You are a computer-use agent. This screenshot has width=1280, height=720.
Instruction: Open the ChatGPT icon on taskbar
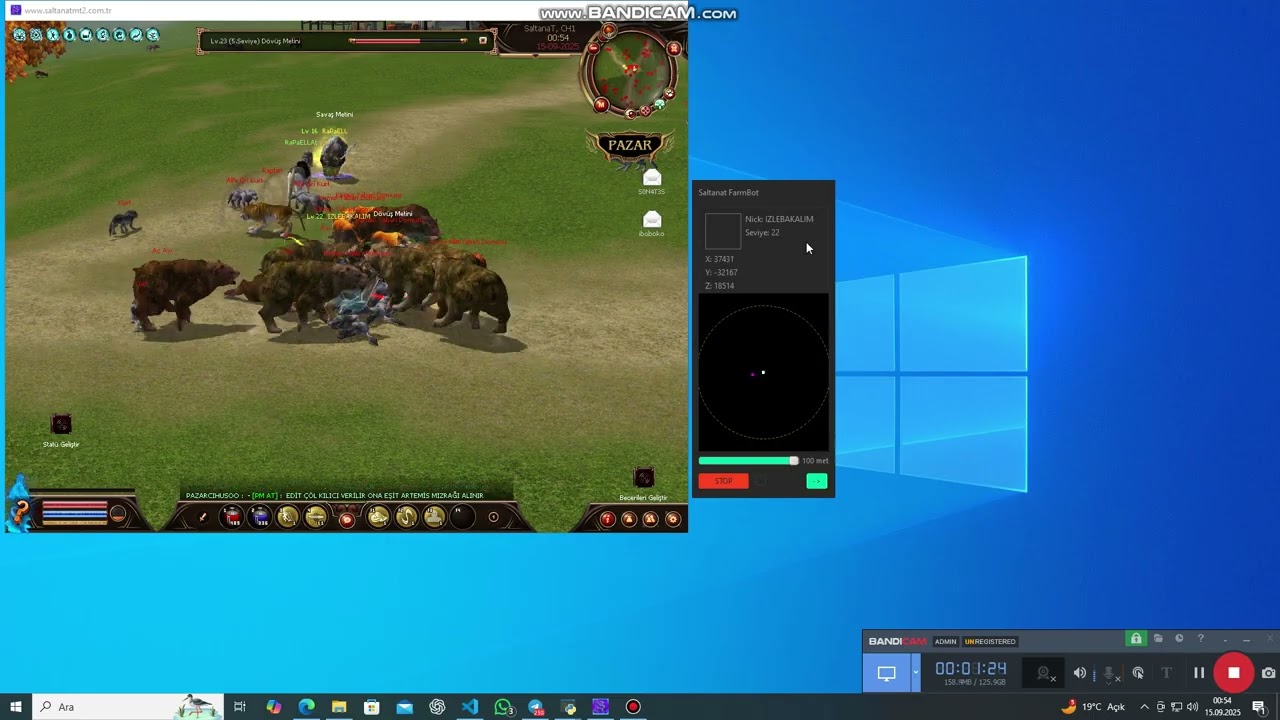click(437, 707)
